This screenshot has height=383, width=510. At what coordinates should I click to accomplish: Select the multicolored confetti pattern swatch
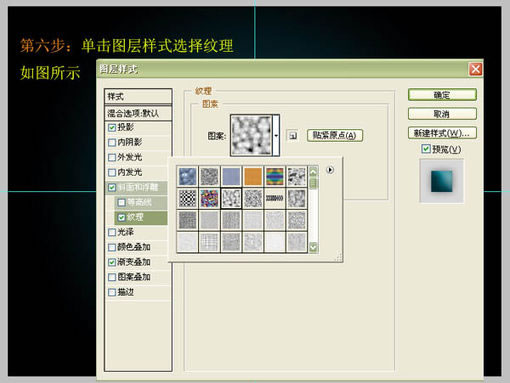coord(209,198)
